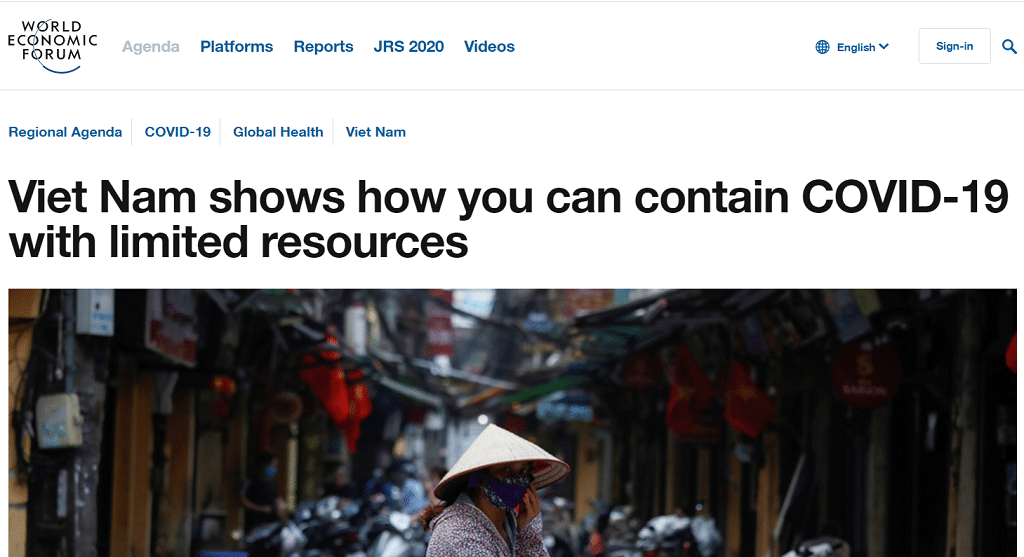The width and height of the screenshot is (1024, 557).
Task: Click the round red sign in photo
Action: click(867, 375)
